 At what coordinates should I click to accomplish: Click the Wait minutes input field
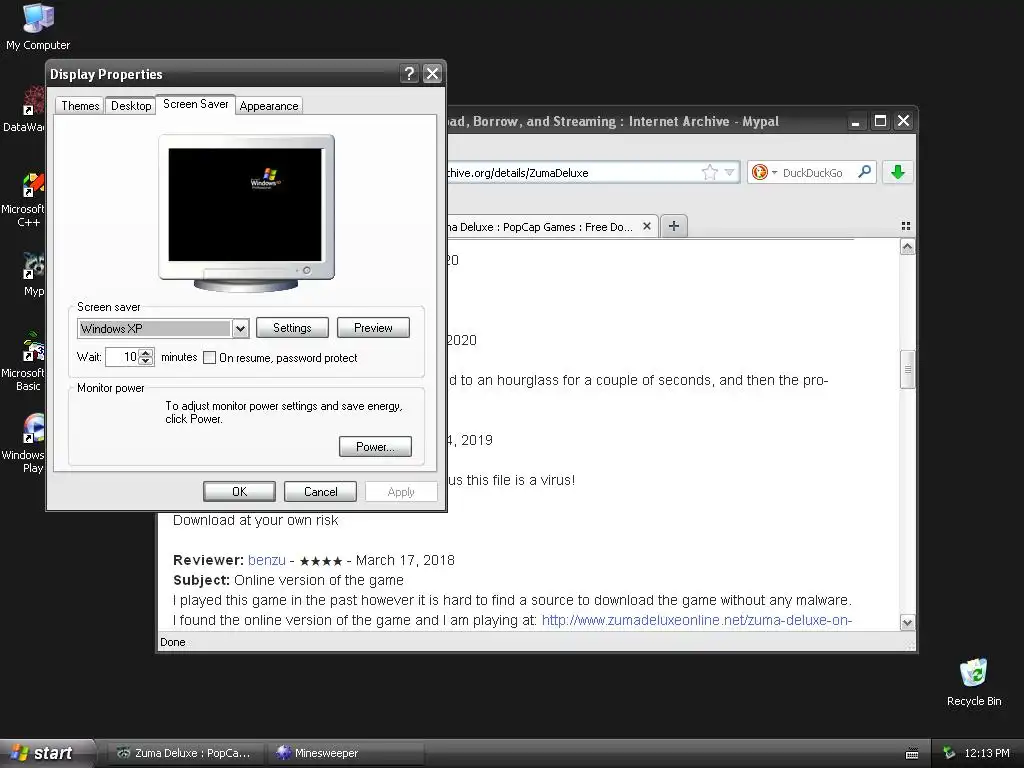[123, 357]
